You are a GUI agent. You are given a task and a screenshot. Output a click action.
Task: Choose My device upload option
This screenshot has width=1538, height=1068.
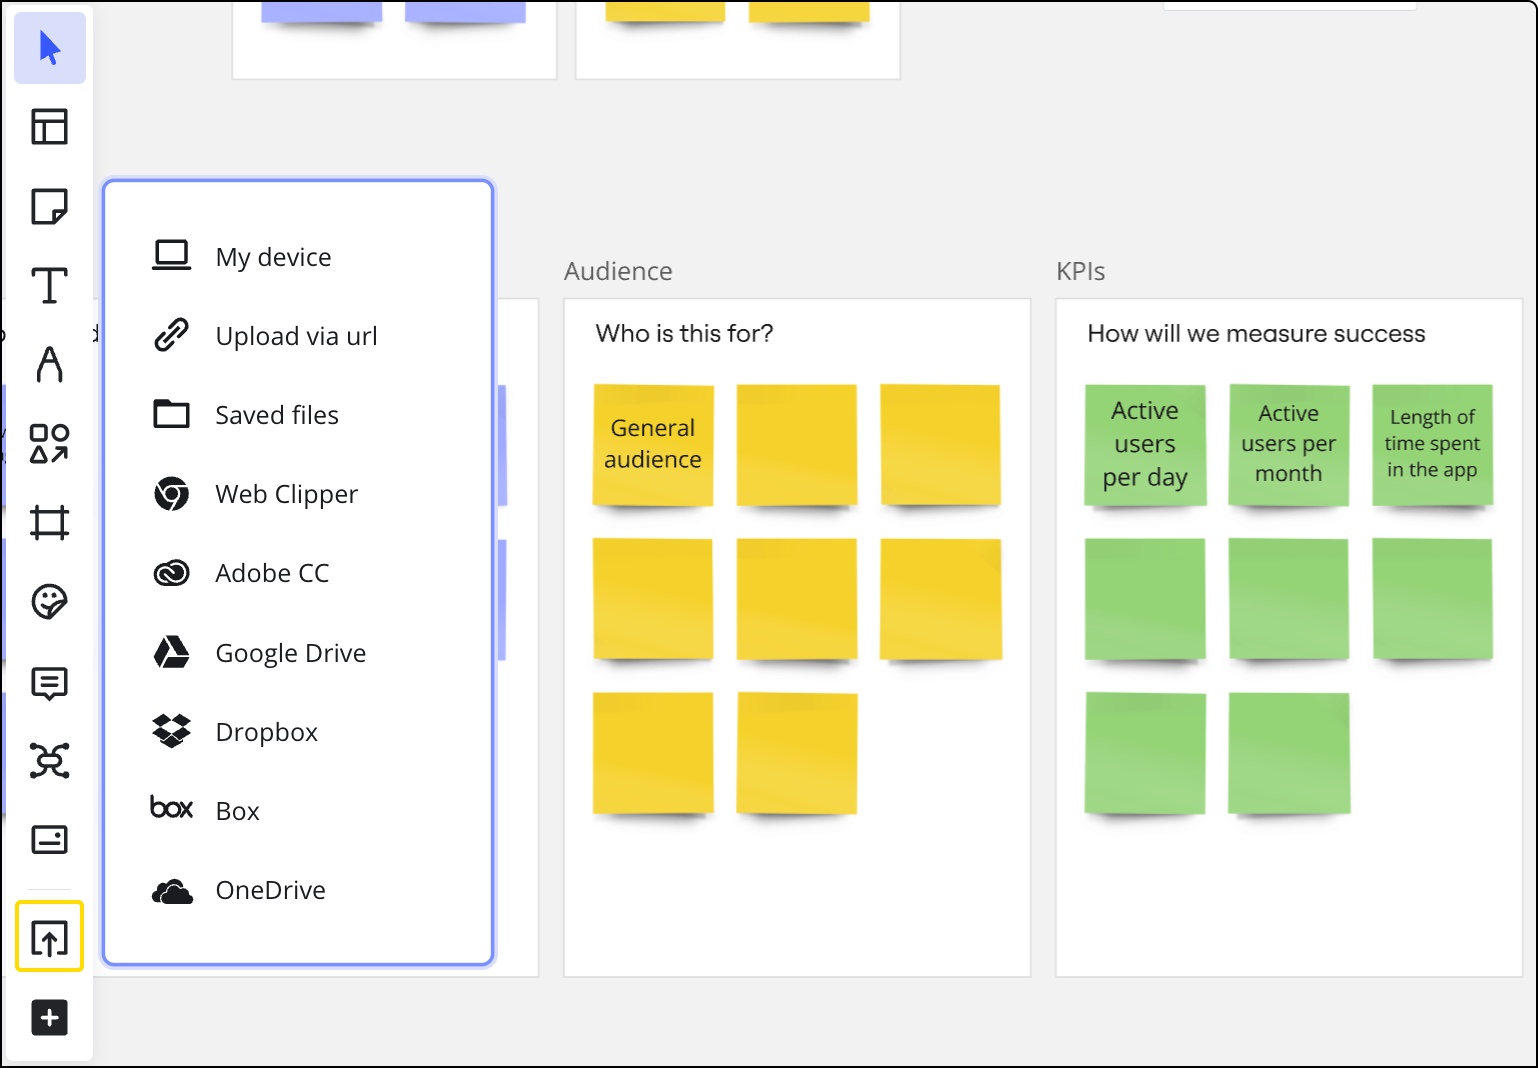click(272, 257)
